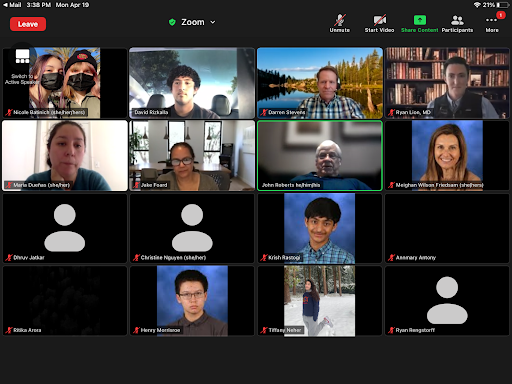Select Tiffany Nahar's photo tile
Image resolution: width=512 pixels, height=384 pixels.
point(320,301)
